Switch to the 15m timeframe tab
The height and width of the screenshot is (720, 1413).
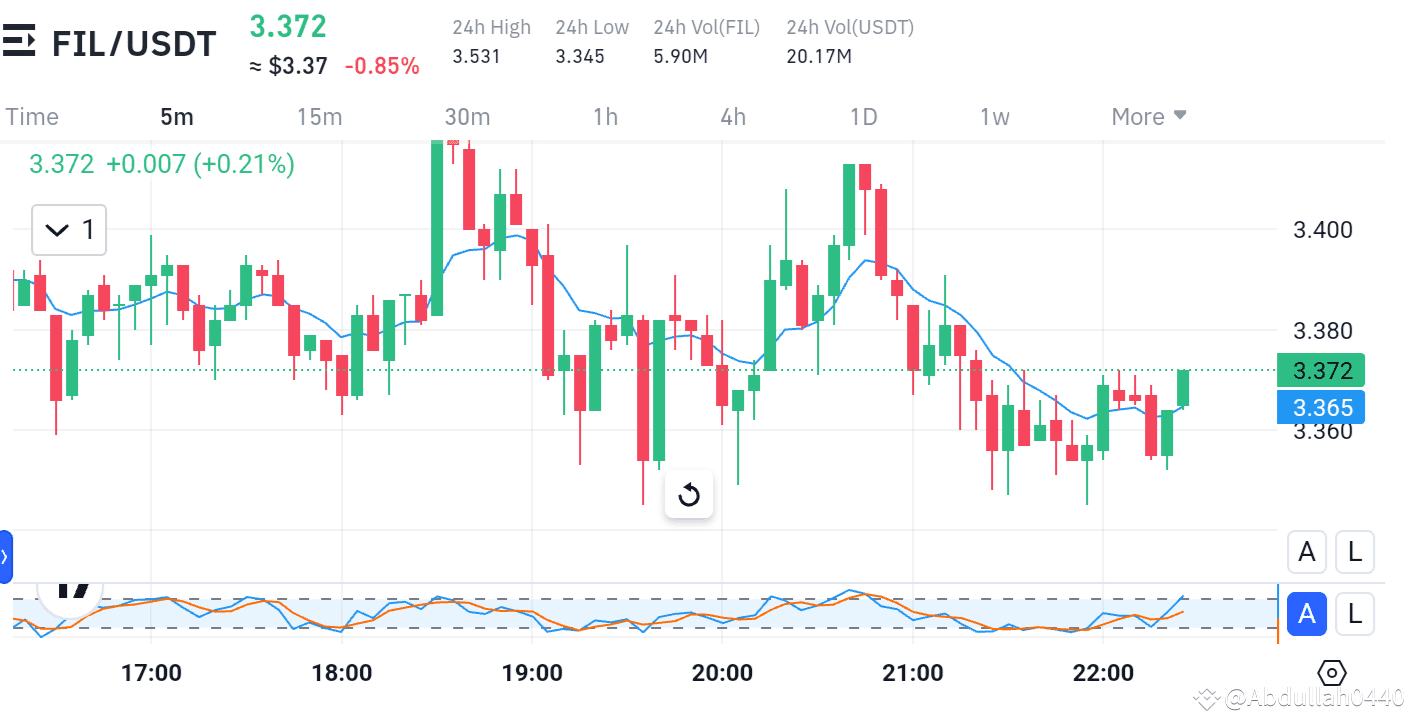tap(319, 116)
